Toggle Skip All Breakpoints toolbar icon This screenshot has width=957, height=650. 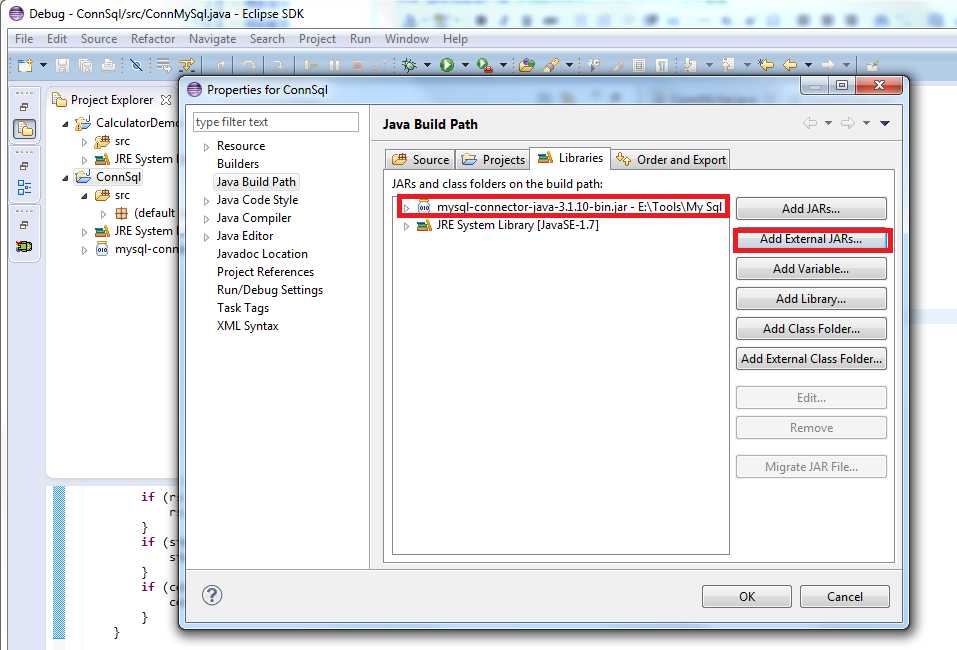click(137, 65)
